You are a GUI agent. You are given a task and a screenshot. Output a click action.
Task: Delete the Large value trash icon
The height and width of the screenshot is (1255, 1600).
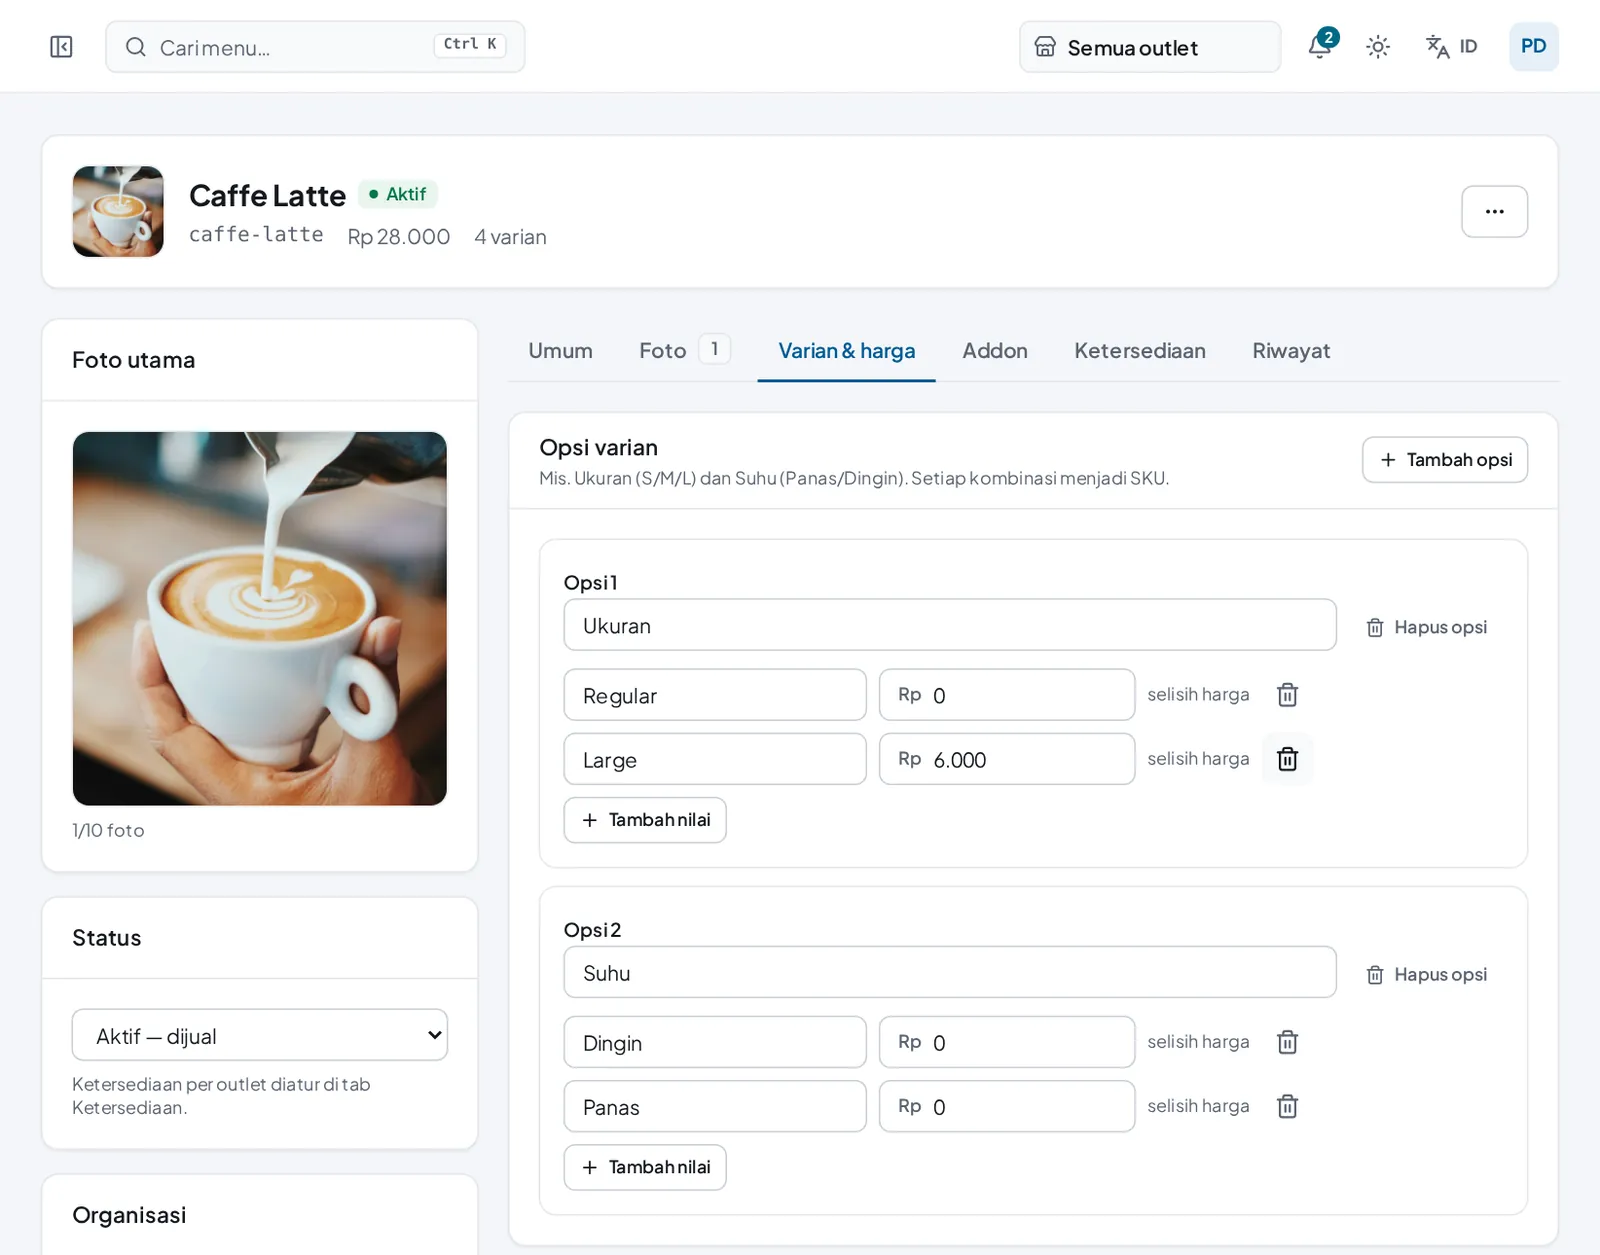1287,759
